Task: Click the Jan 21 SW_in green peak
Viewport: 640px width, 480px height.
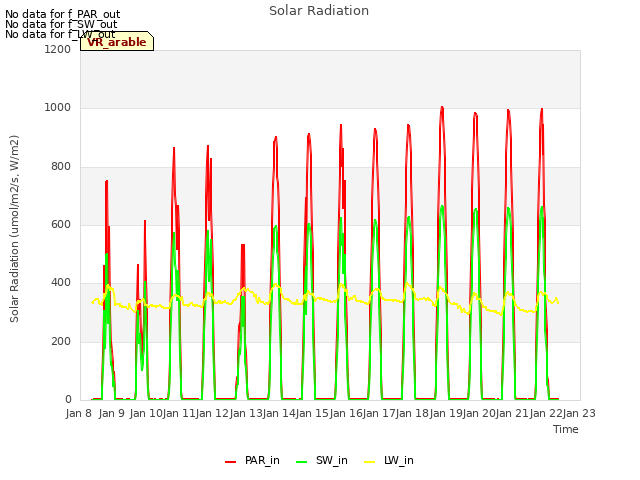Action: 542,207
